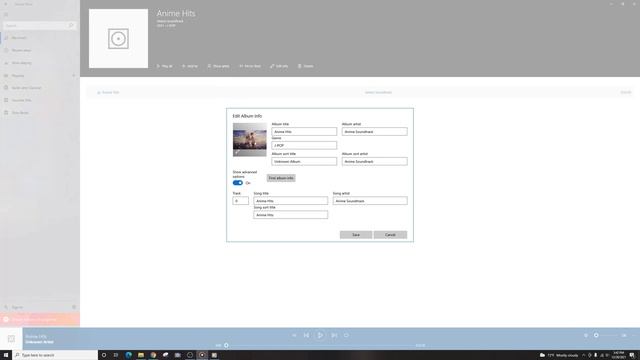The image size is (640, 360).
Task: Open the Windows Start menu
Action: coord(6,355)
